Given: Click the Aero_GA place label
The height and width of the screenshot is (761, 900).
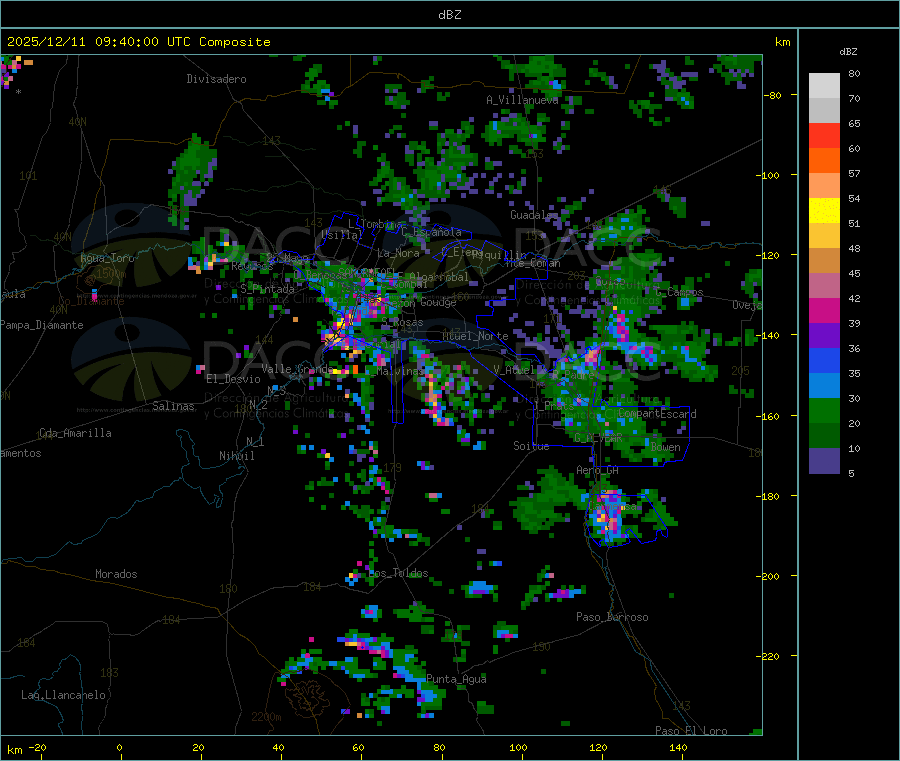Looking at the screenshot, I should pyautogui.click(x=598, y=470).
